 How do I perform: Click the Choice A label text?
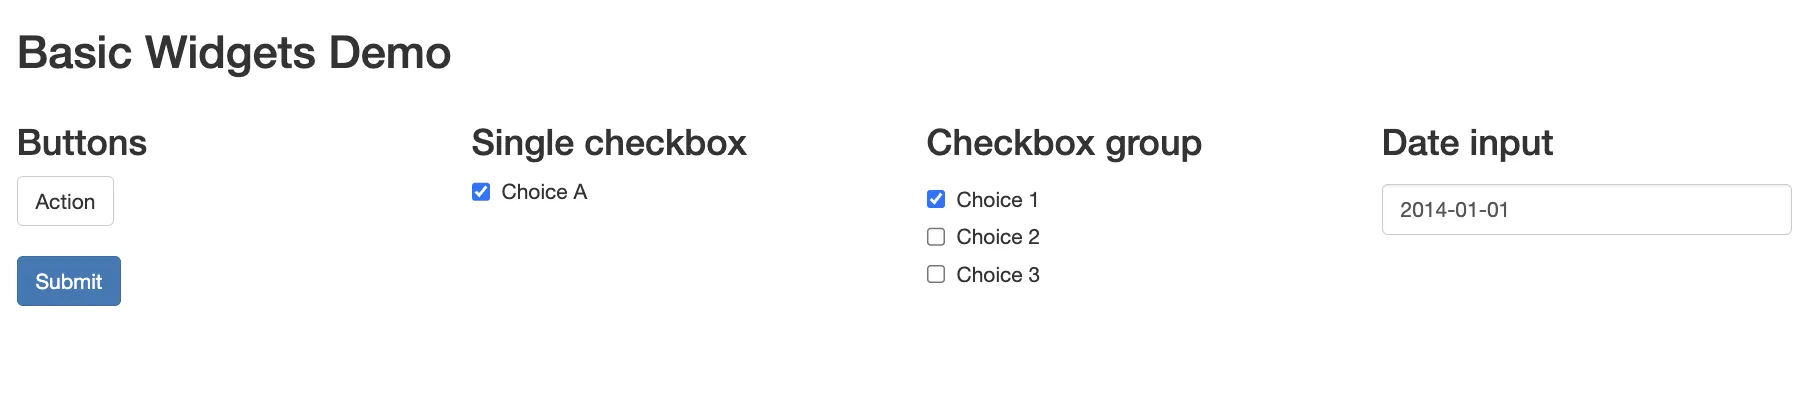[x=544, y=192]
